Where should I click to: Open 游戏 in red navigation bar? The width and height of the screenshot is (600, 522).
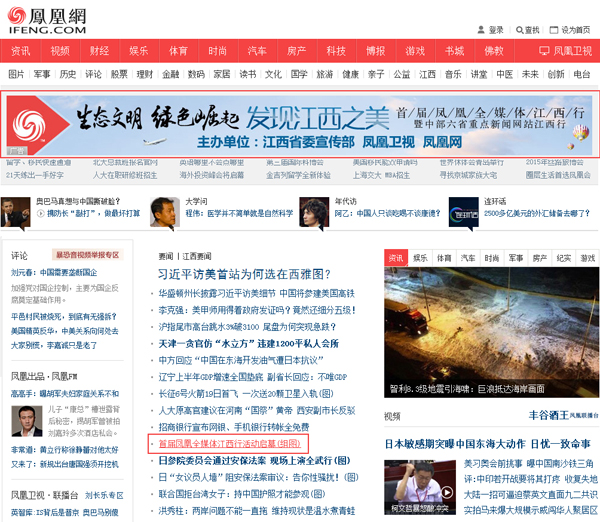tap(415, 51)
